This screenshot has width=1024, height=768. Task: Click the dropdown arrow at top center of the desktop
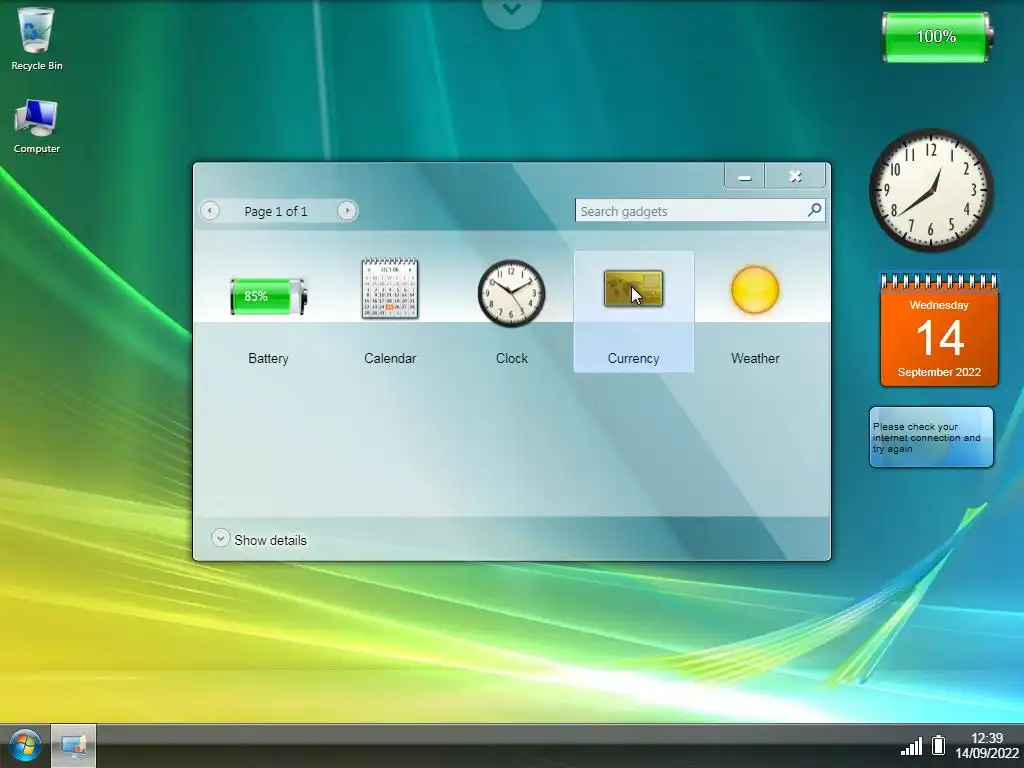click(511, 10)
